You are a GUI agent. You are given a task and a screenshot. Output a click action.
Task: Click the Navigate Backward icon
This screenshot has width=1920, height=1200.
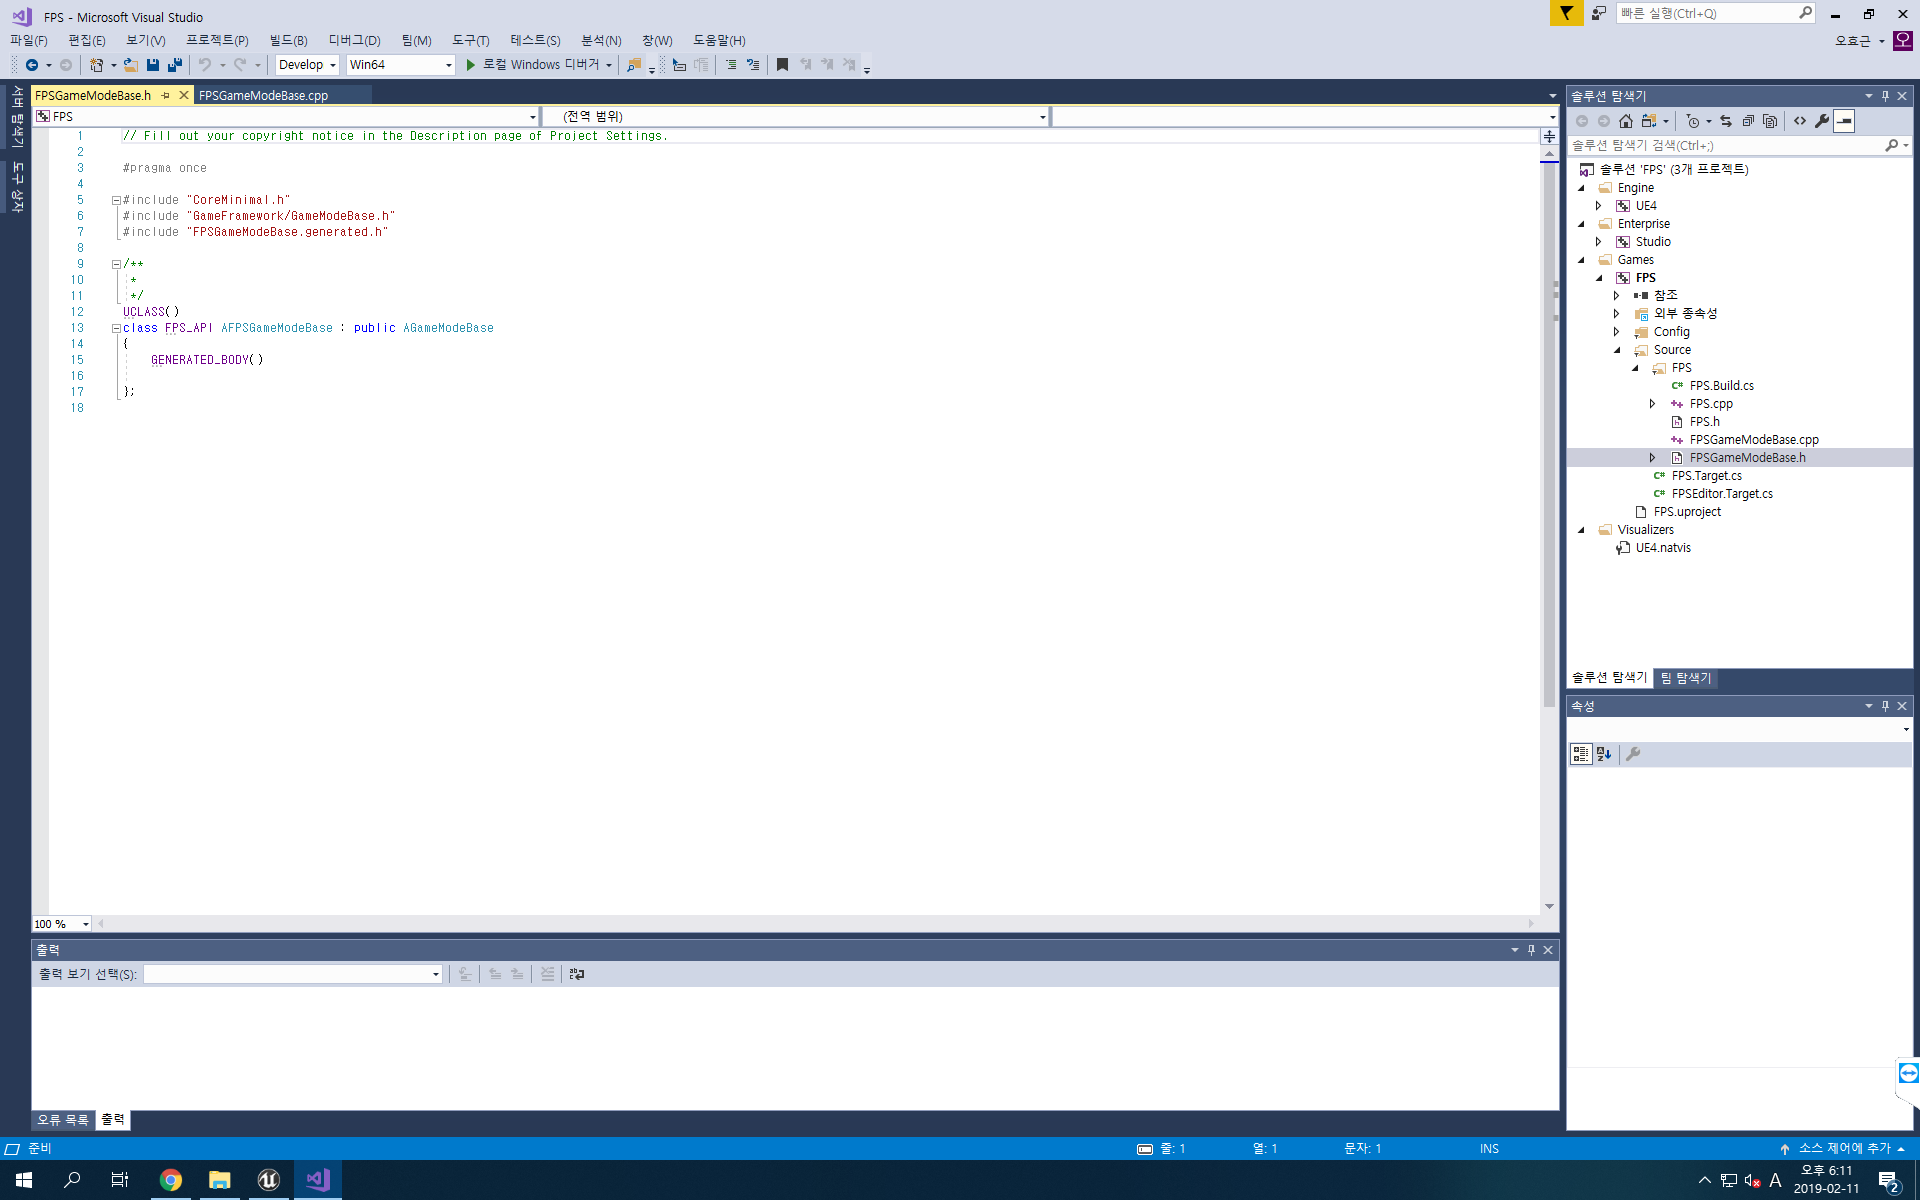29,65
